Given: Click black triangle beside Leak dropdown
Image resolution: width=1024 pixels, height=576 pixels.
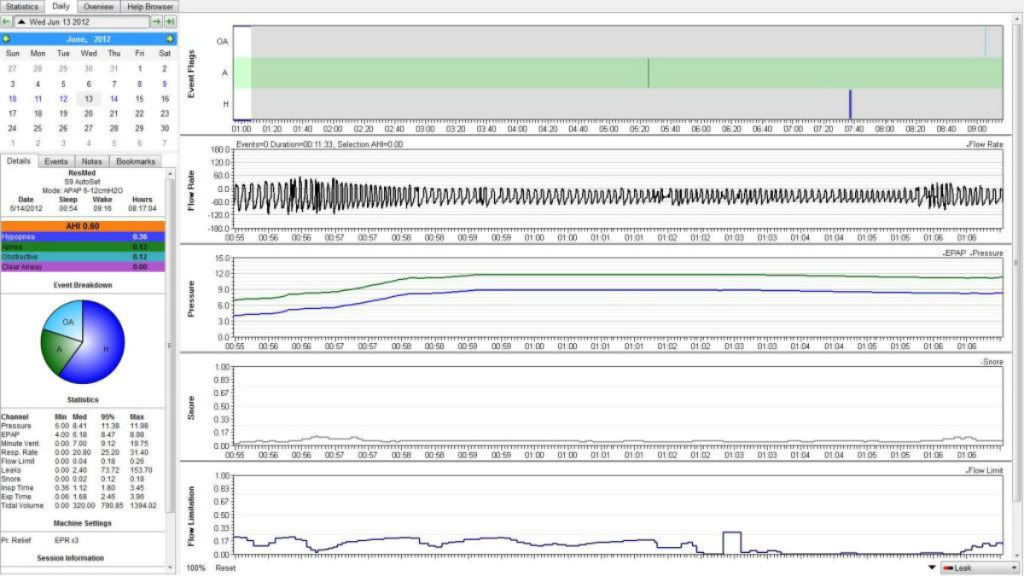Looking at the screenshot, I should (932, 567).
